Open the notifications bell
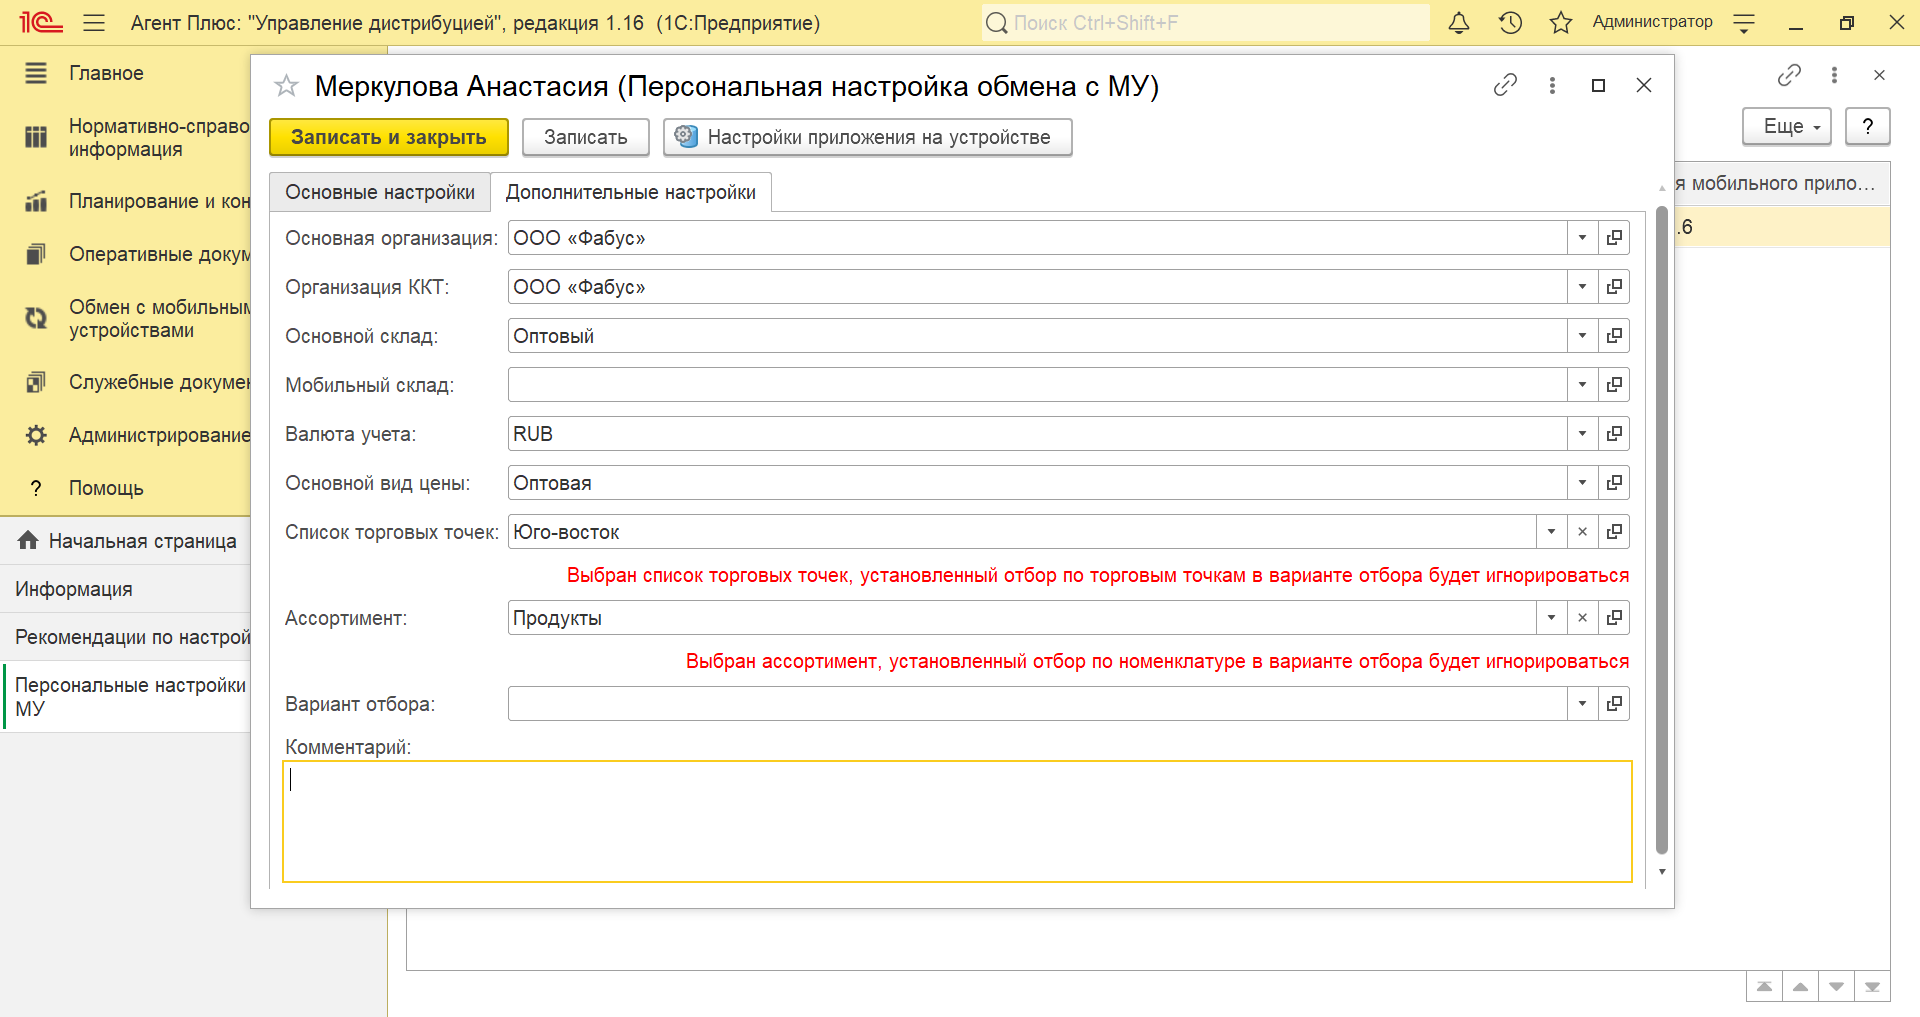 click(1459, 22)
